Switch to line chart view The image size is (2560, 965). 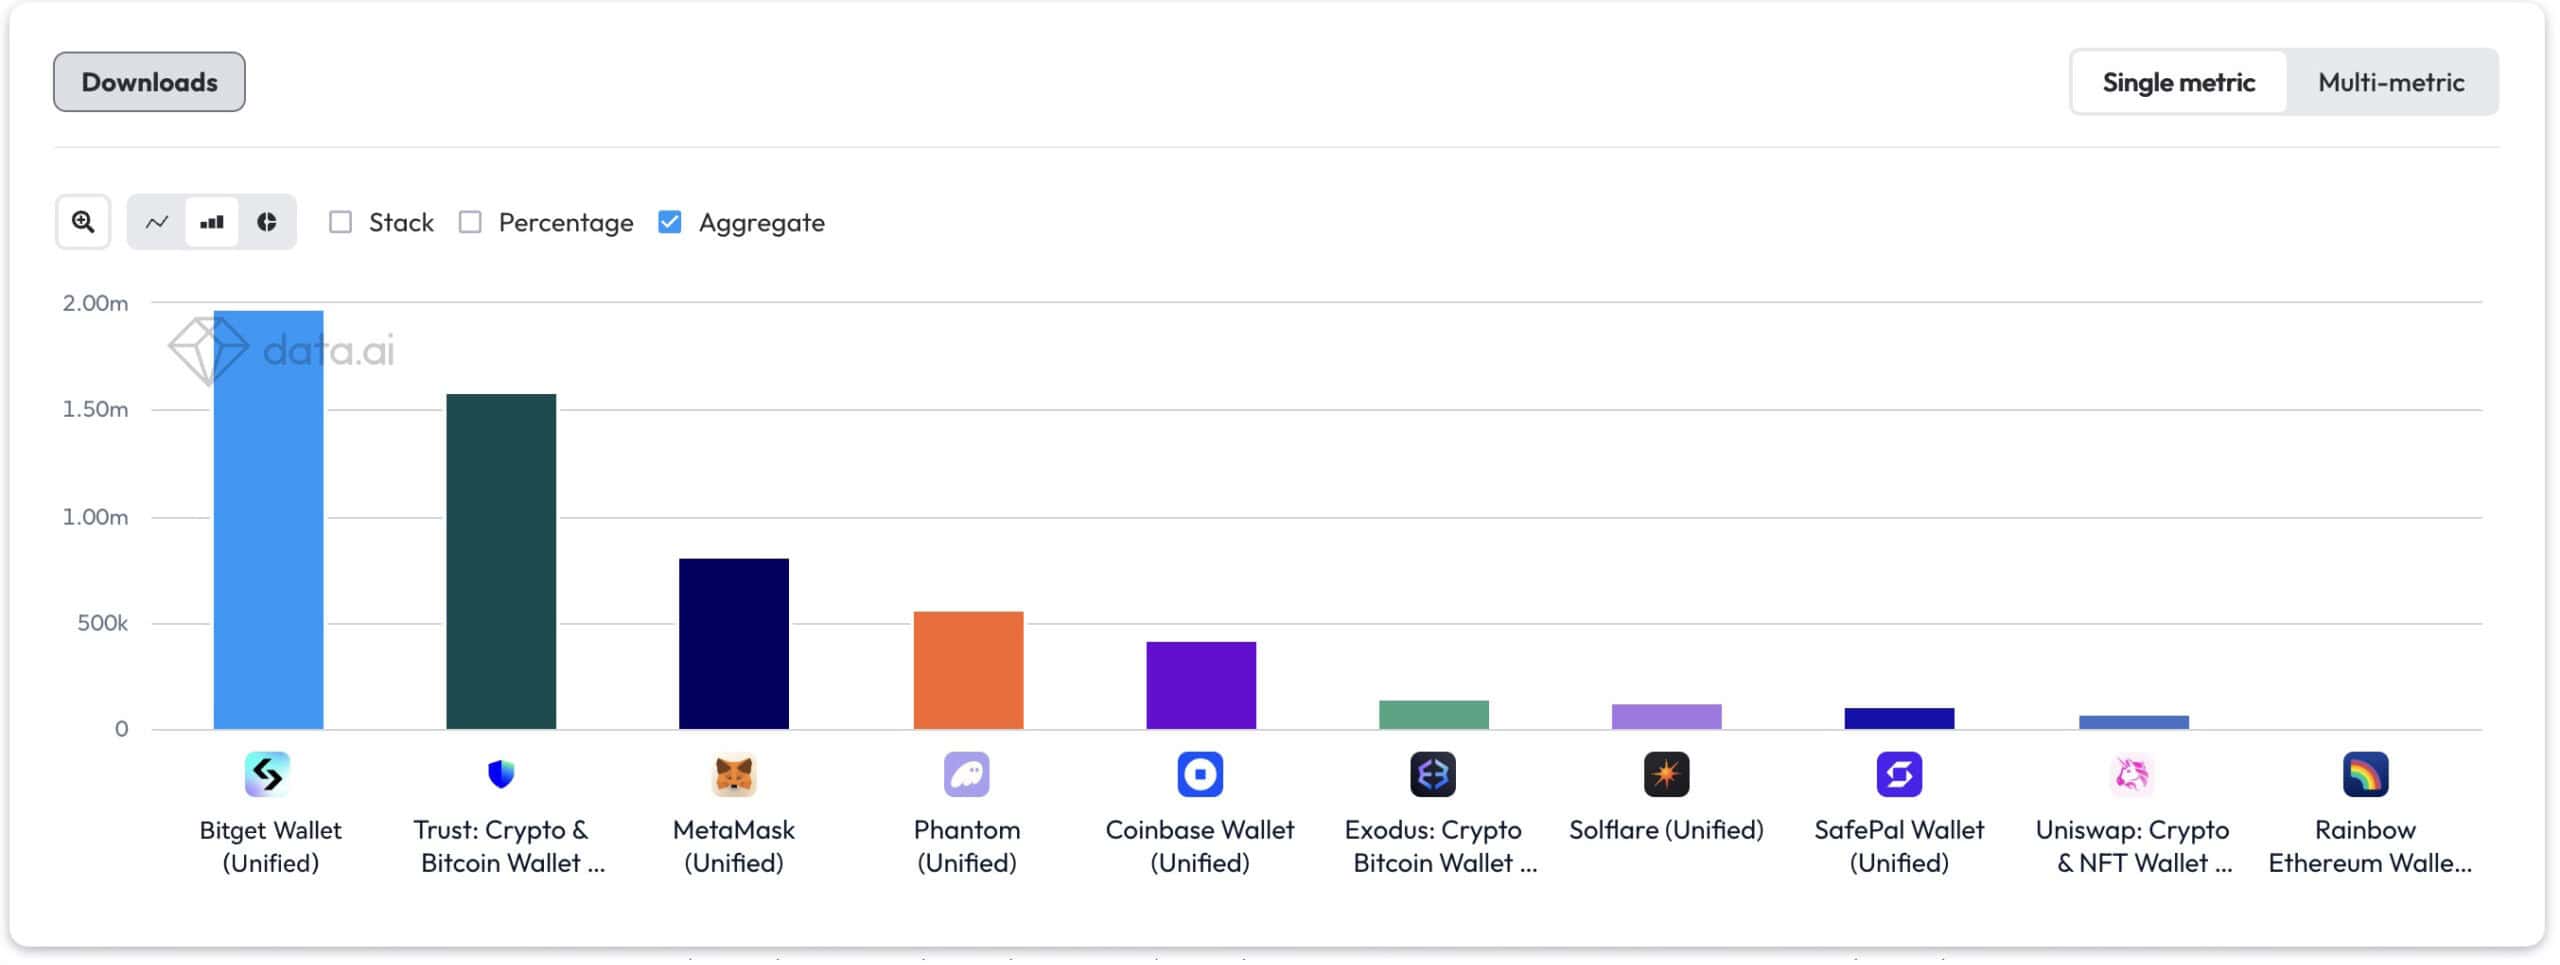[x=158, y=221]
